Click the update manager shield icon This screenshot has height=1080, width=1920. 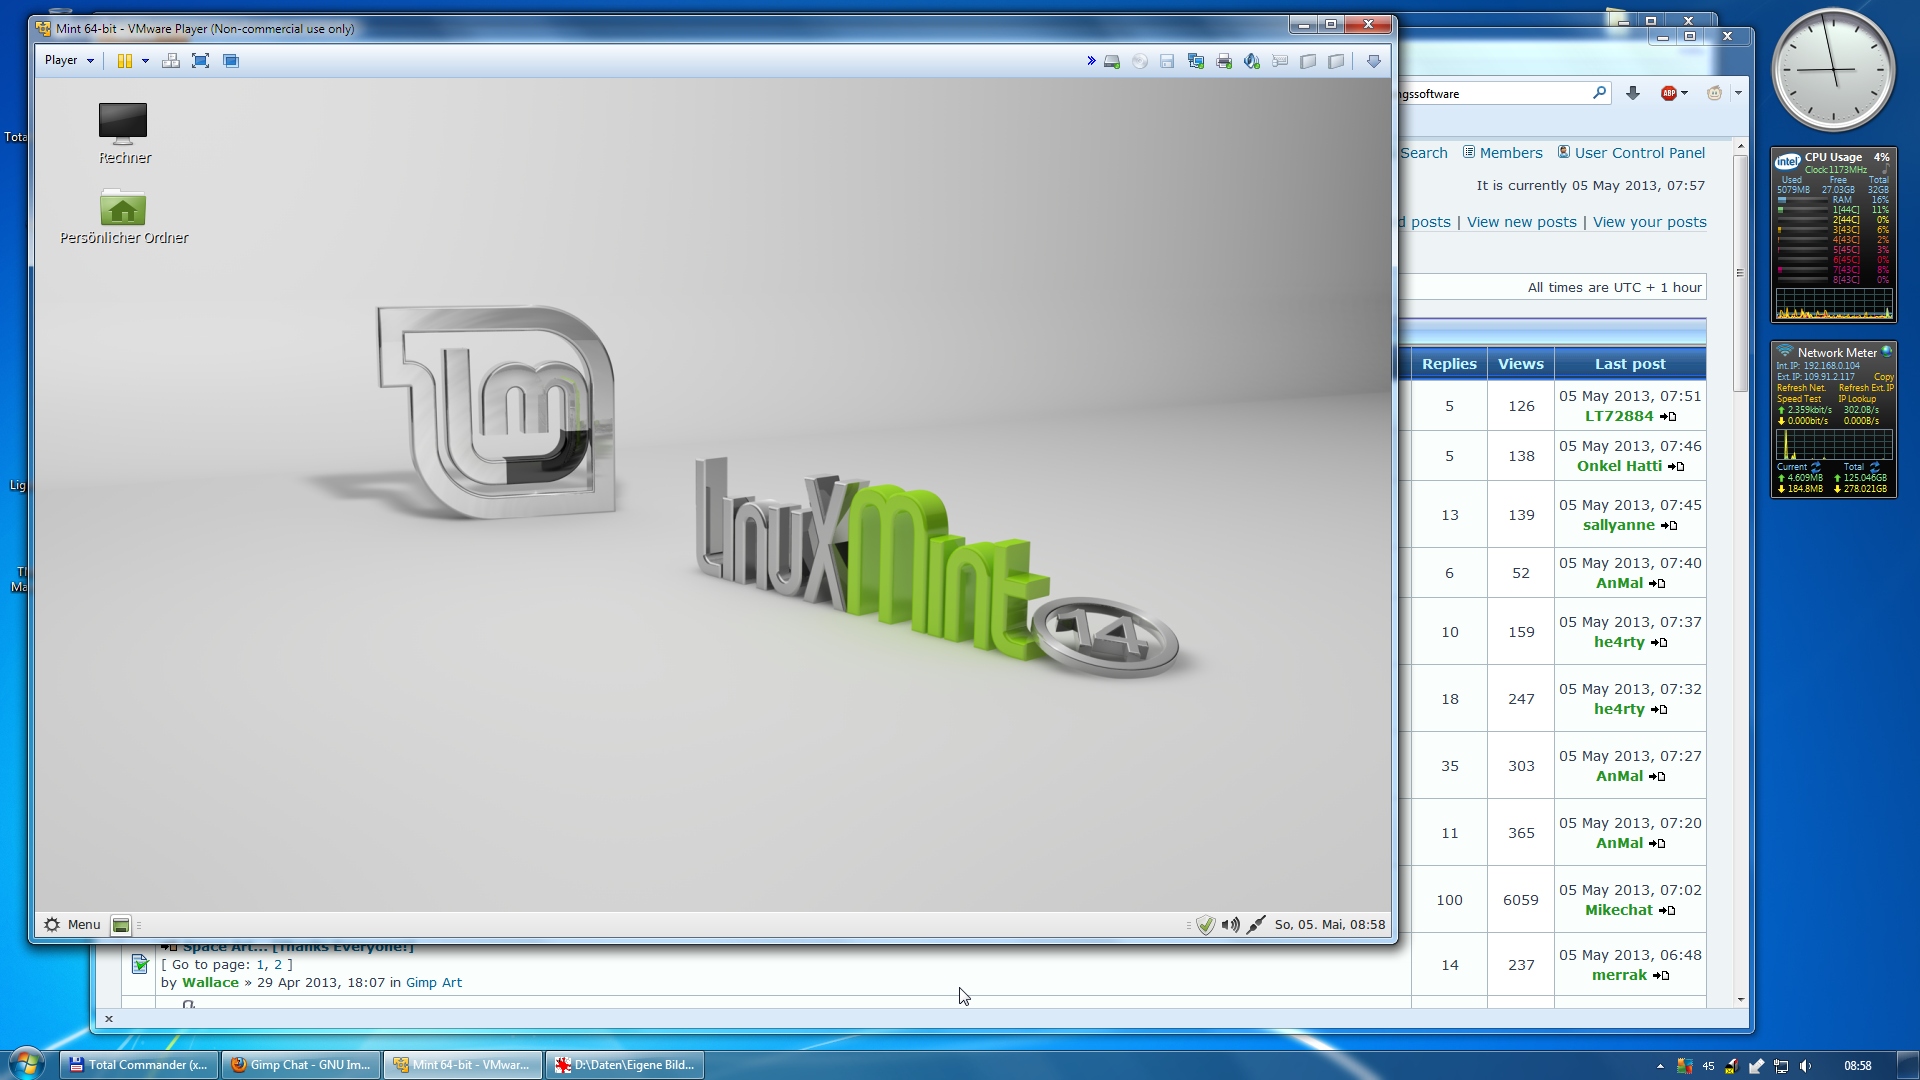pyautogui.click(x=1206, y=925)
